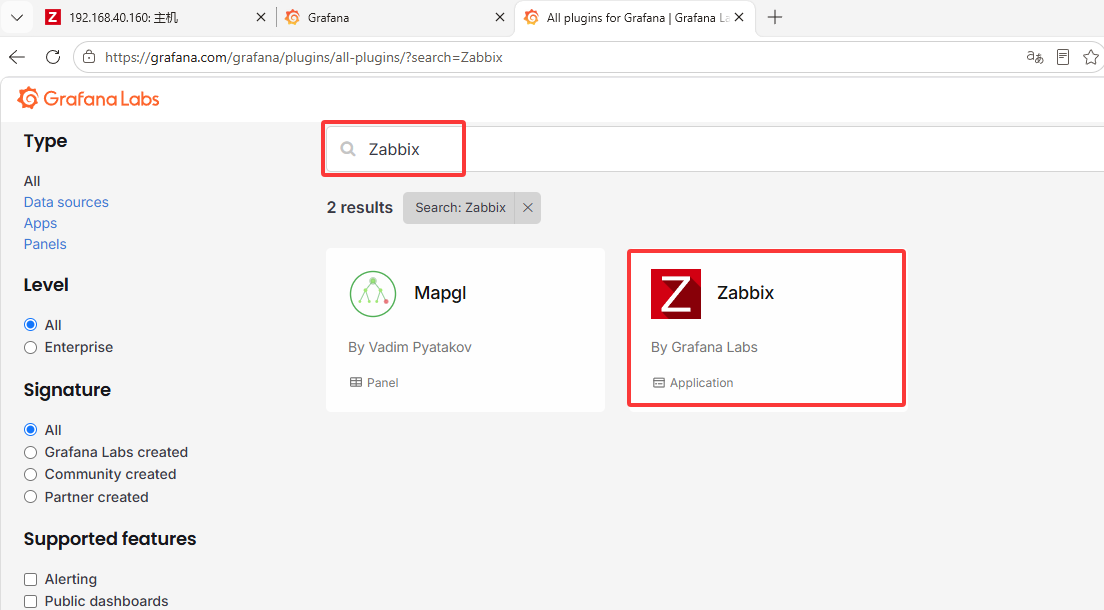Click the translate page icon
The width and height of the screenshot is (1104, 610).
click(x=1034, y=57)
